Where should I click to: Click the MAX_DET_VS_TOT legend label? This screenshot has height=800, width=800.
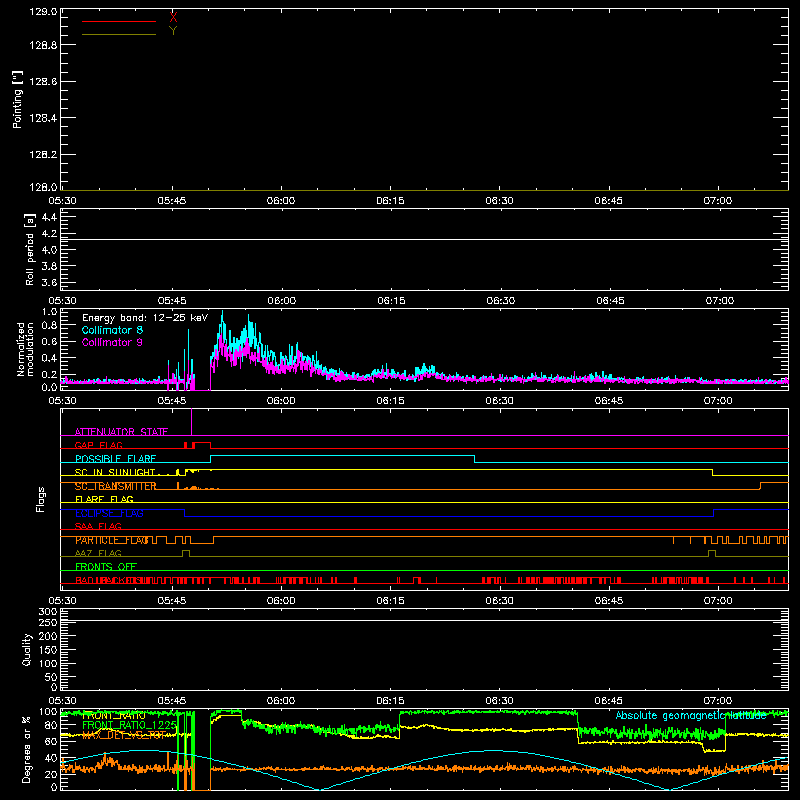(123, 735)
